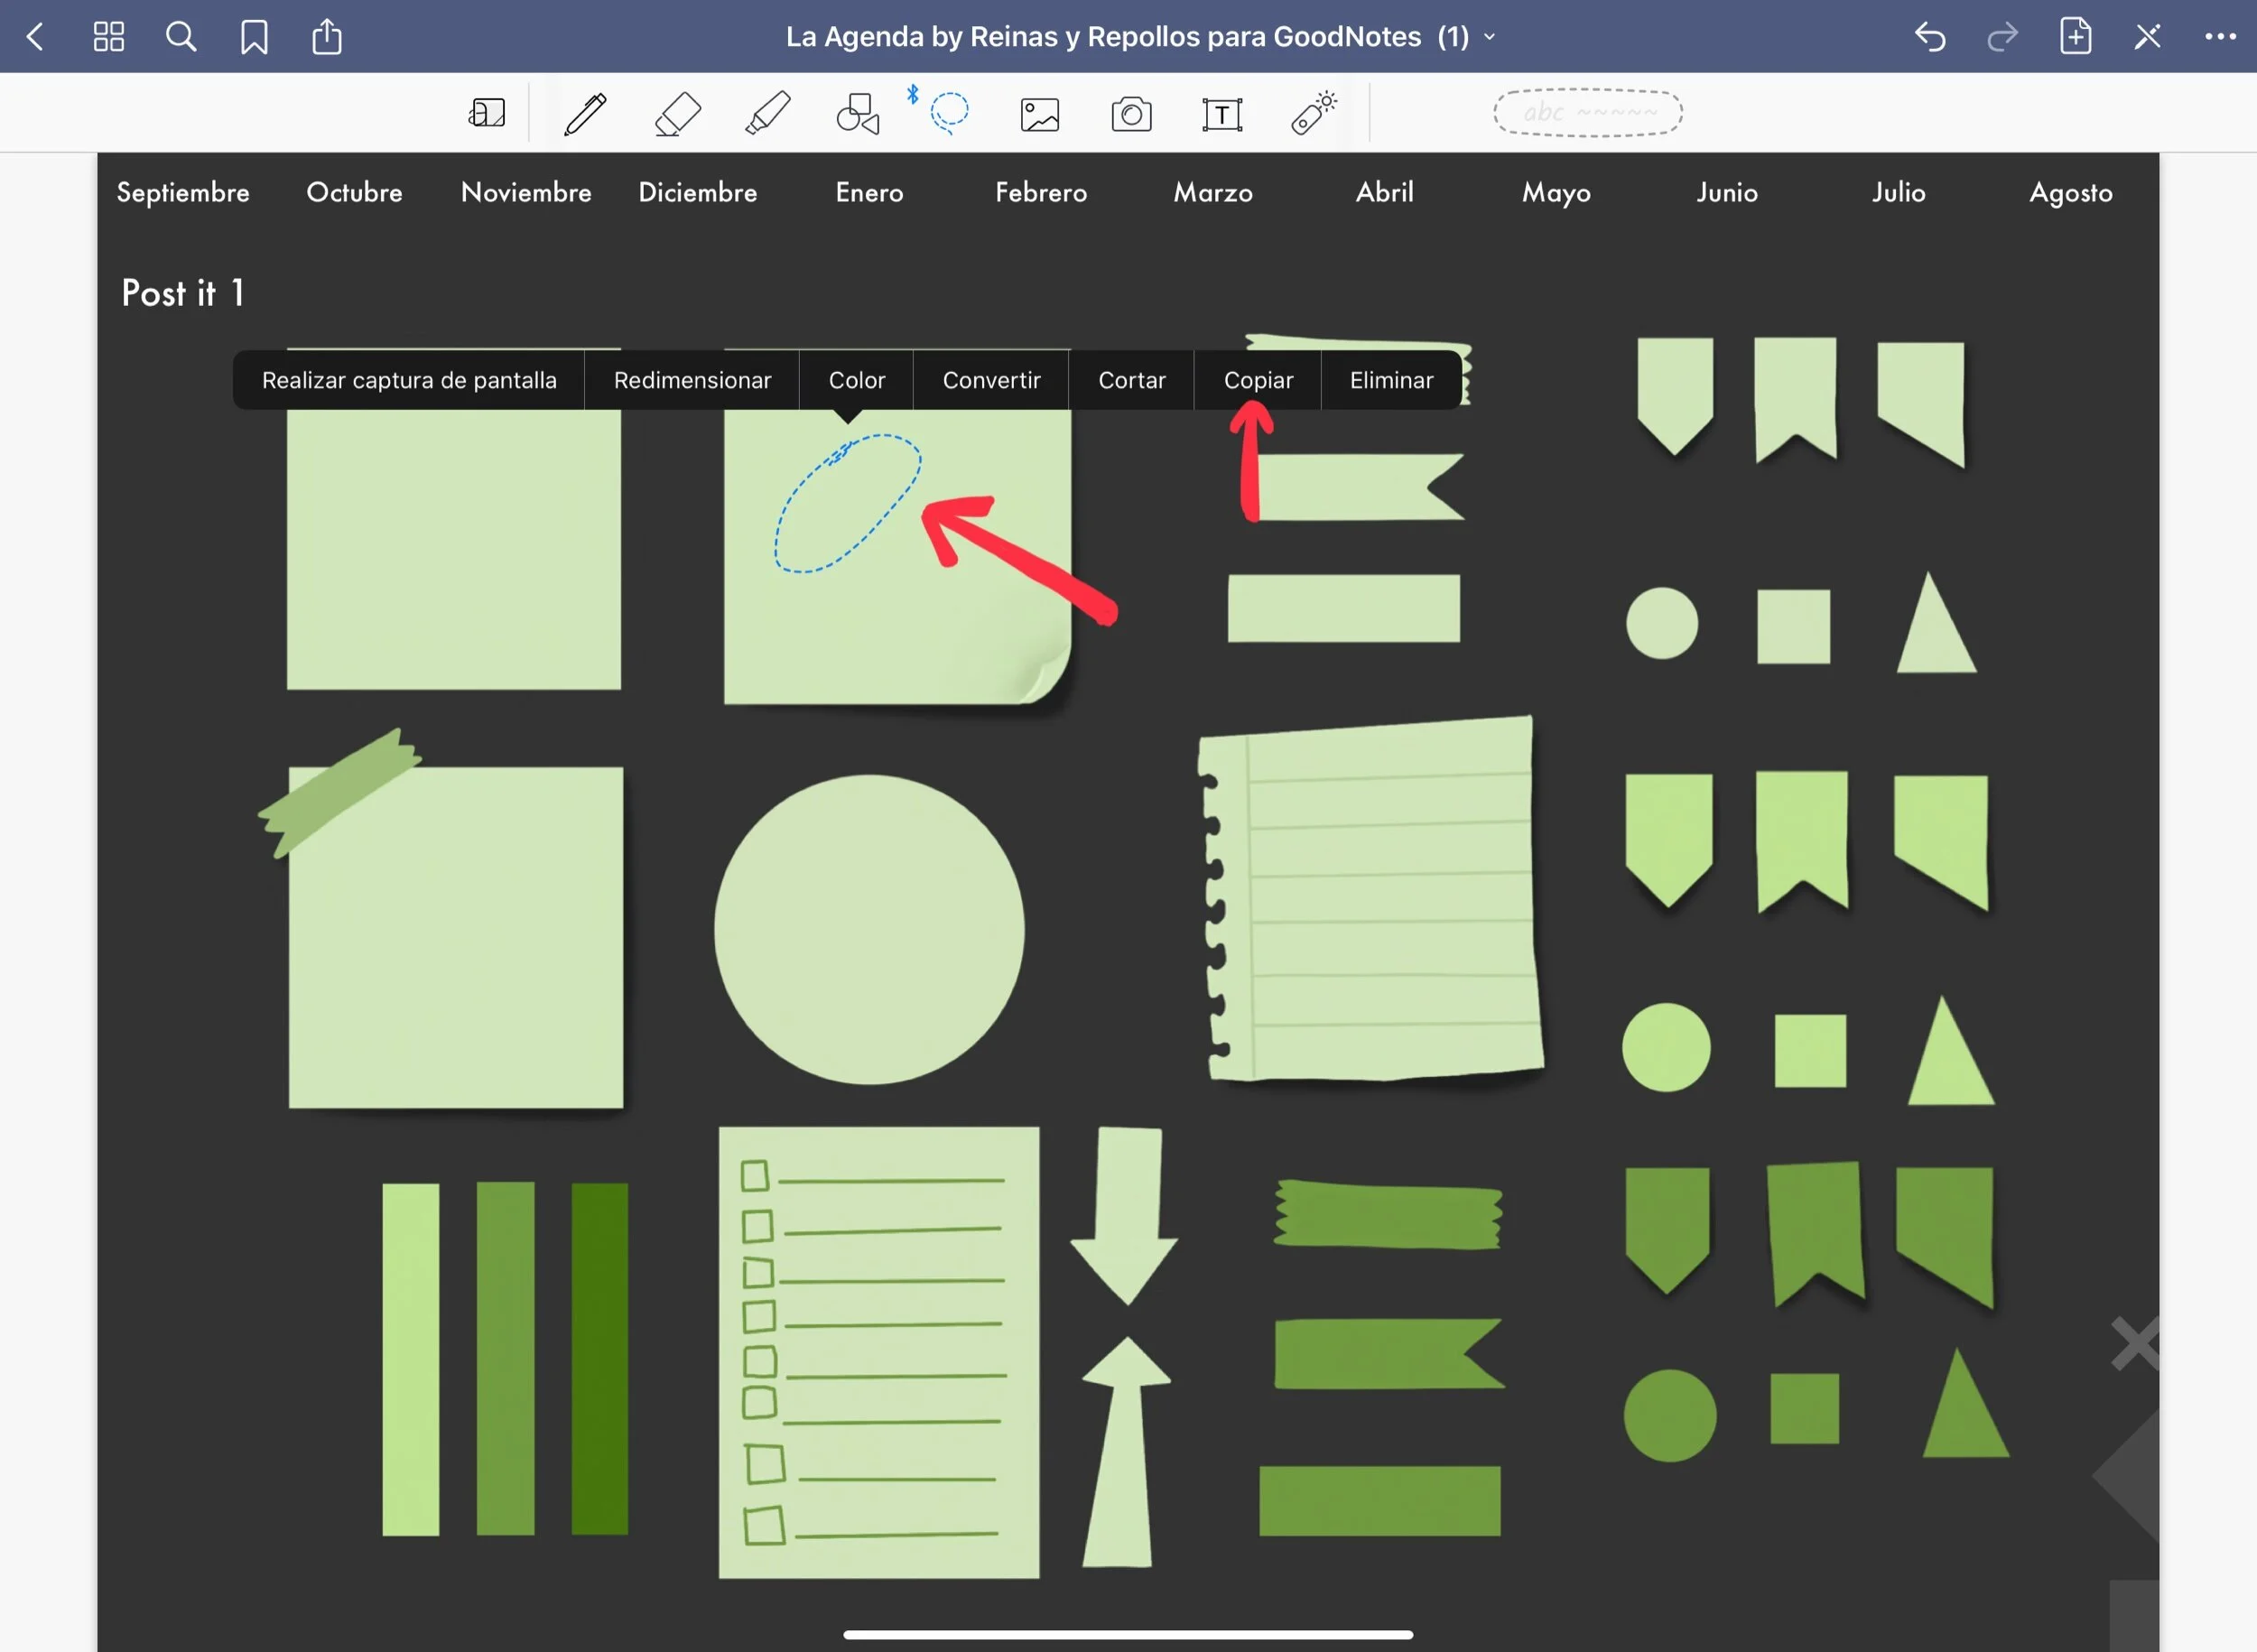Choose Redimensionar in the context menu

[x=692, y=380]
